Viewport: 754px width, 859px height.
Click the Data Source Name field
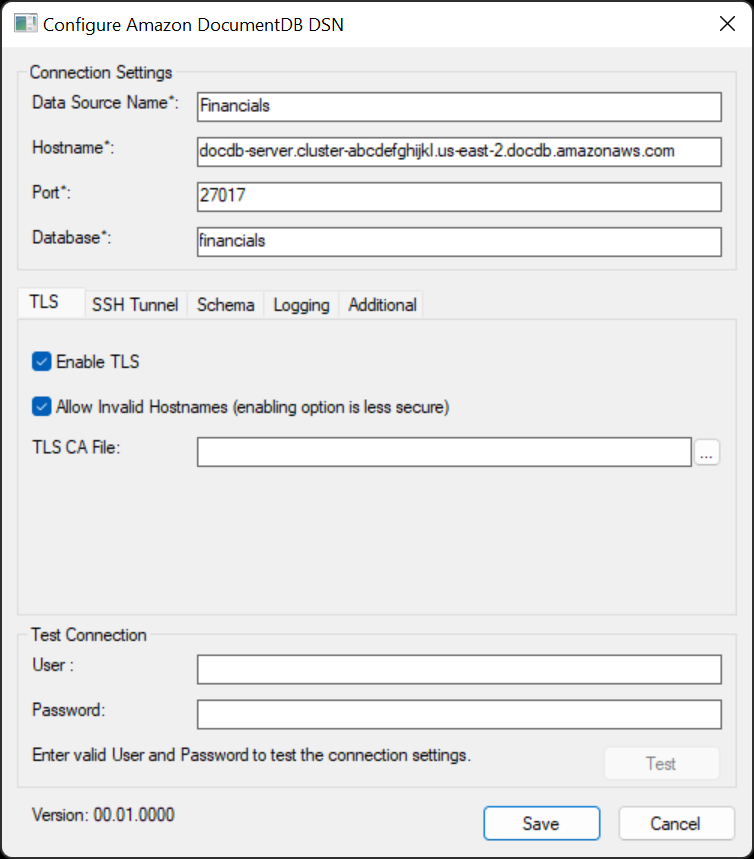459,107
